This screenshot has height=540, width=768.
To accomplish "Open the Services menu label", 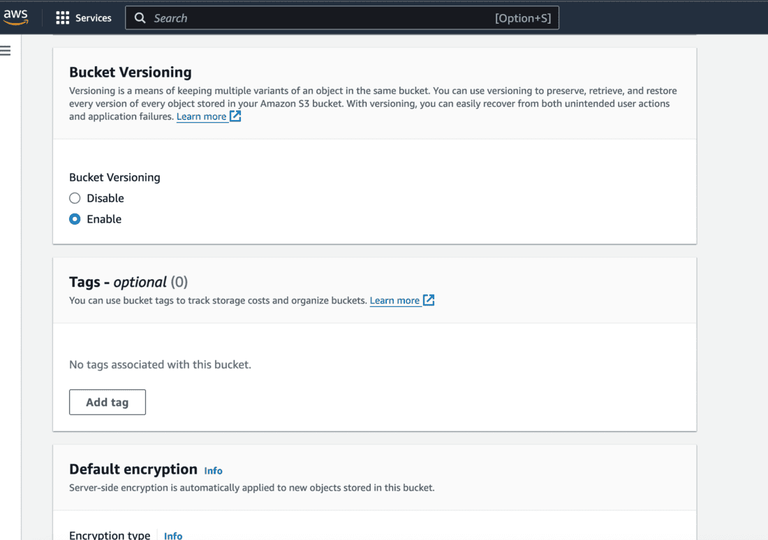I will point(93,18).
